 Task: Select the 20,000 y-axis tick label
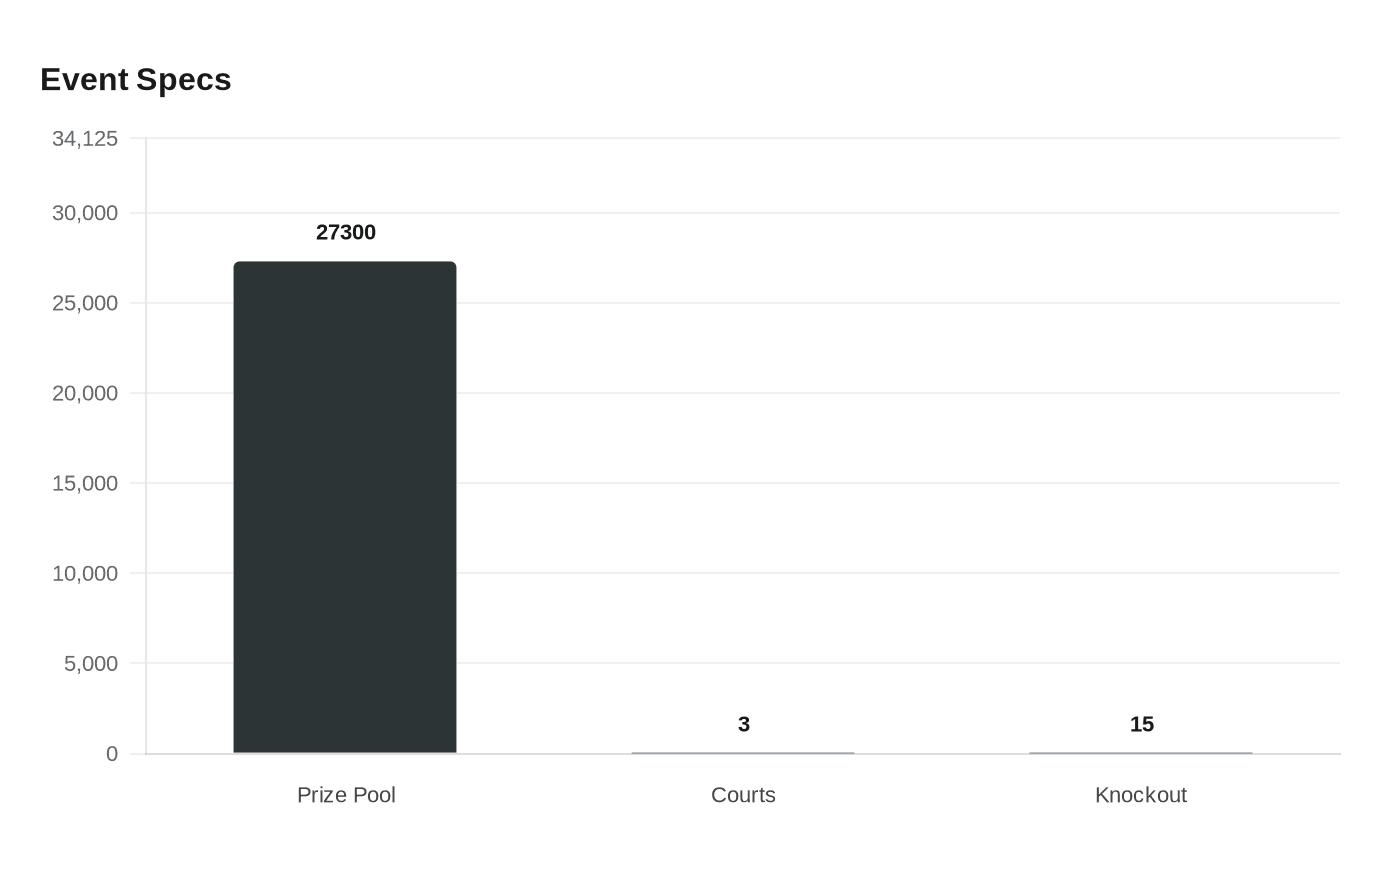(x=85, y=393)
